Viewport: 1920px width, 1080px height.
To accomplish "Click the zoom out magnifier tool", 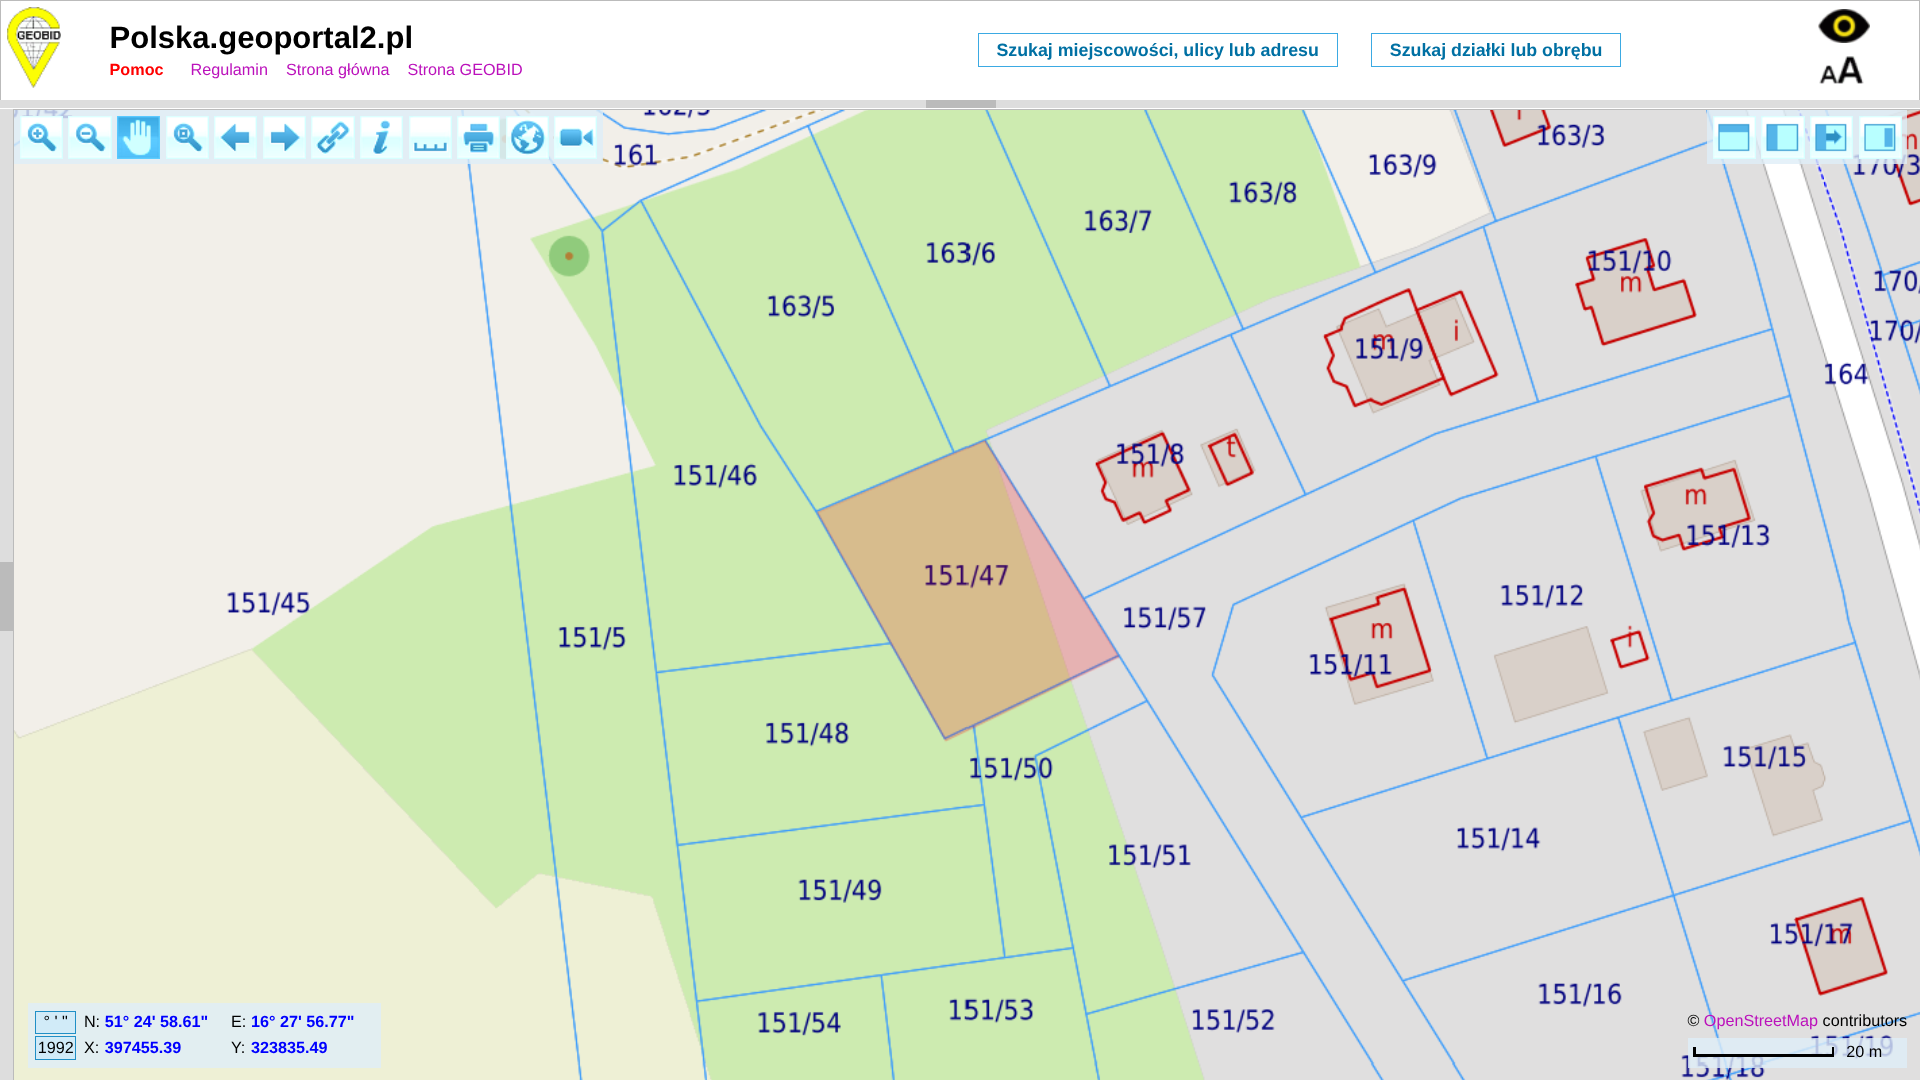I will [x=90, y=138].
